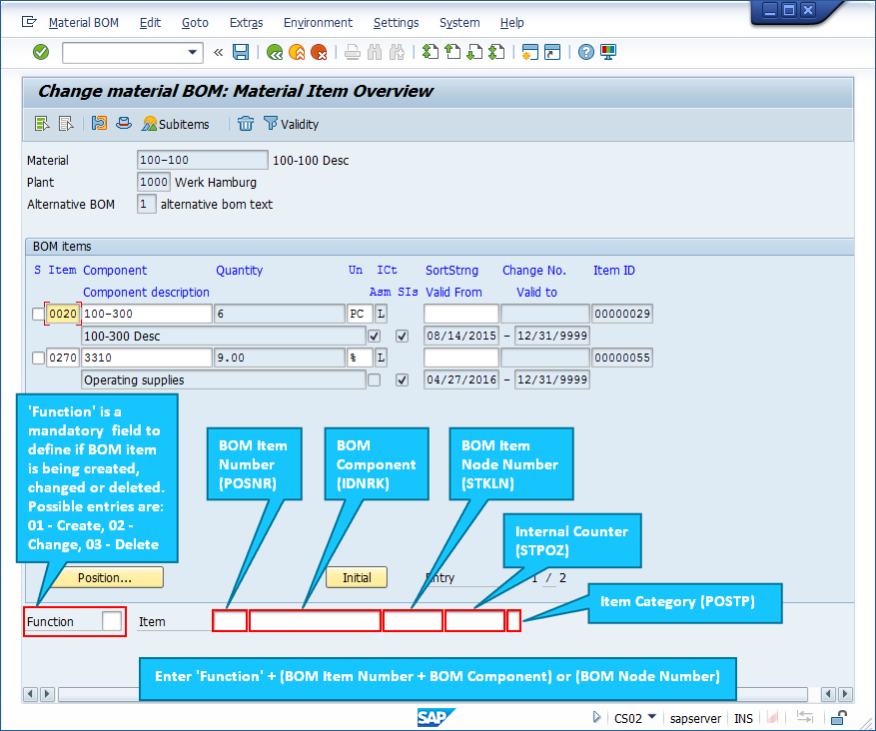Open Help via question mark icon
The height and width of the screenshot is (731, 876).
click(x=586, y=52)
